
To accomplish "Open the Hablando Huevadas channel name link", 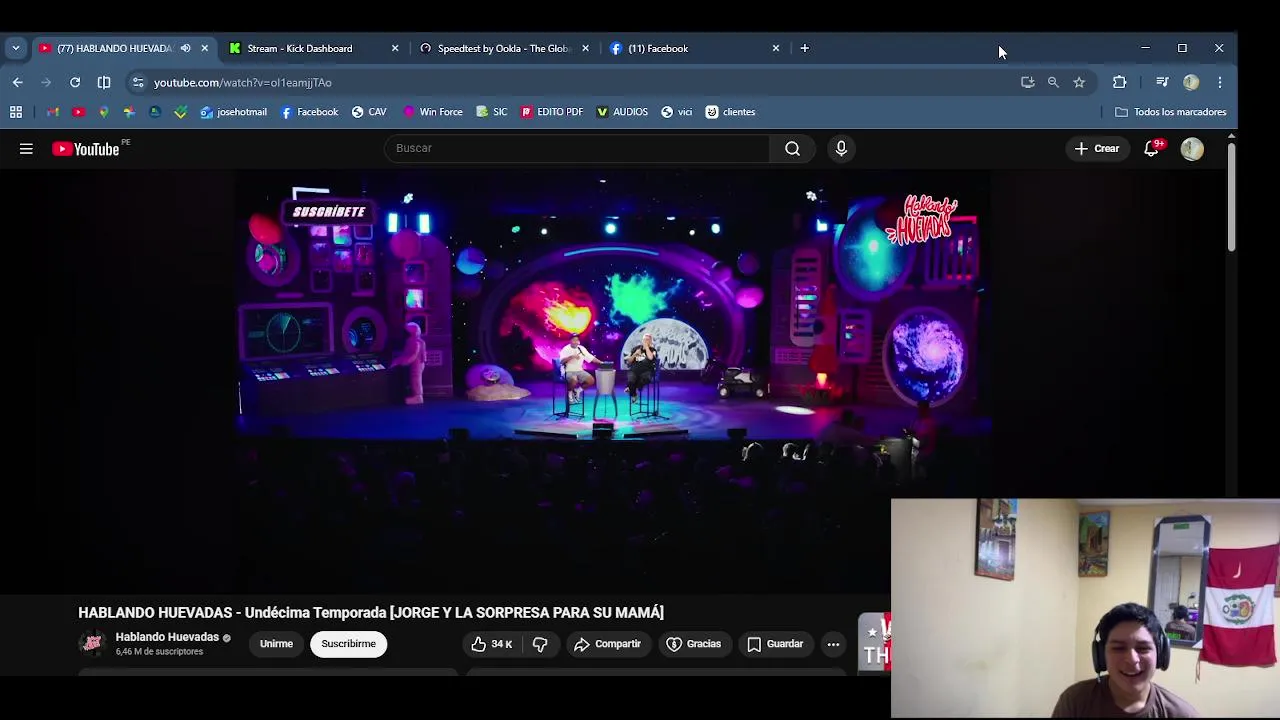I will coord(167,637).
